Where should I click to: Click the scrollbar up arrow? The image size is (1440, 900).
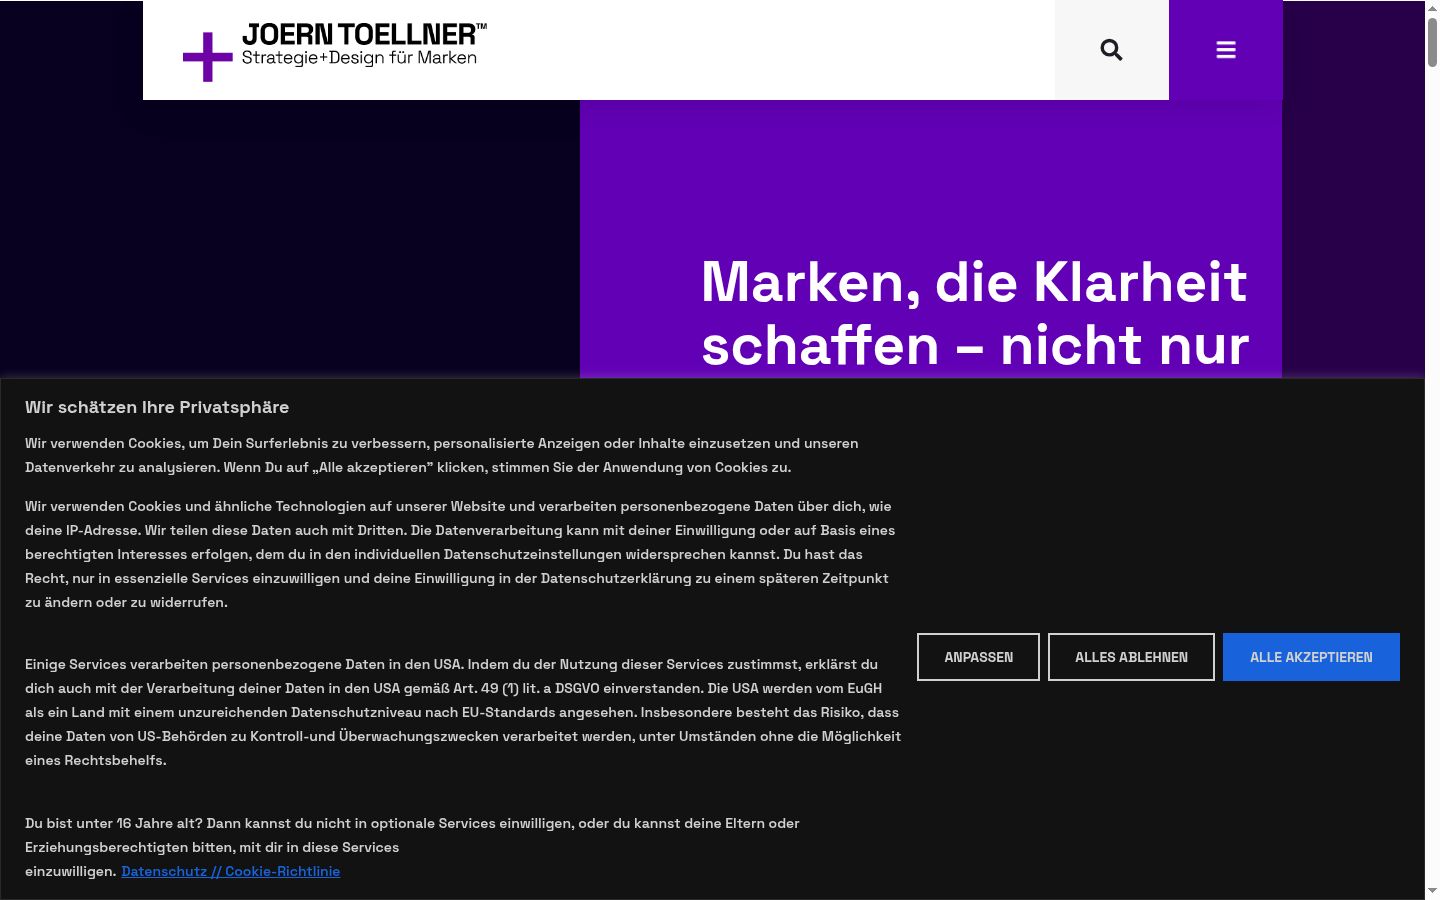click(1432, 7)
